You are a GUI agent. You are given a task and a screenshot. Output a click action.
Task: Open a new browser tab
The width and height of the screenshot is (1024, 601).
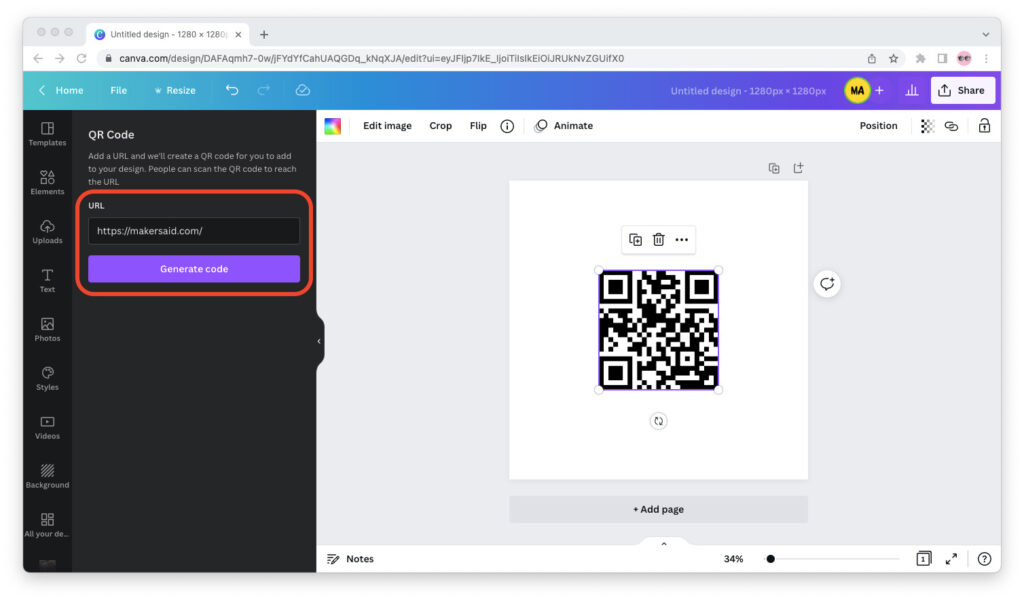264,34
